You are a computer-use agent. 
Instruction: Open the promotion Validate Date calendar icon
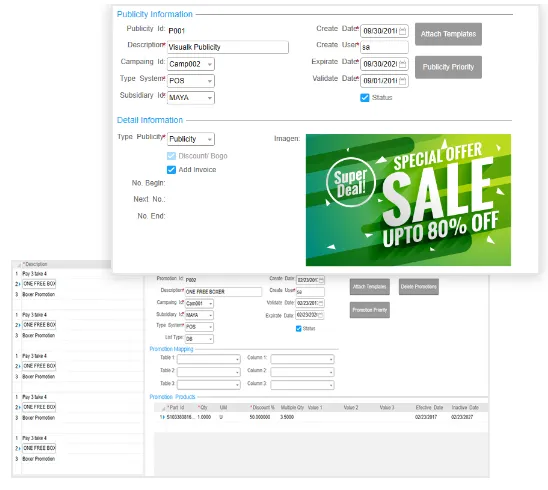point(321,303)
